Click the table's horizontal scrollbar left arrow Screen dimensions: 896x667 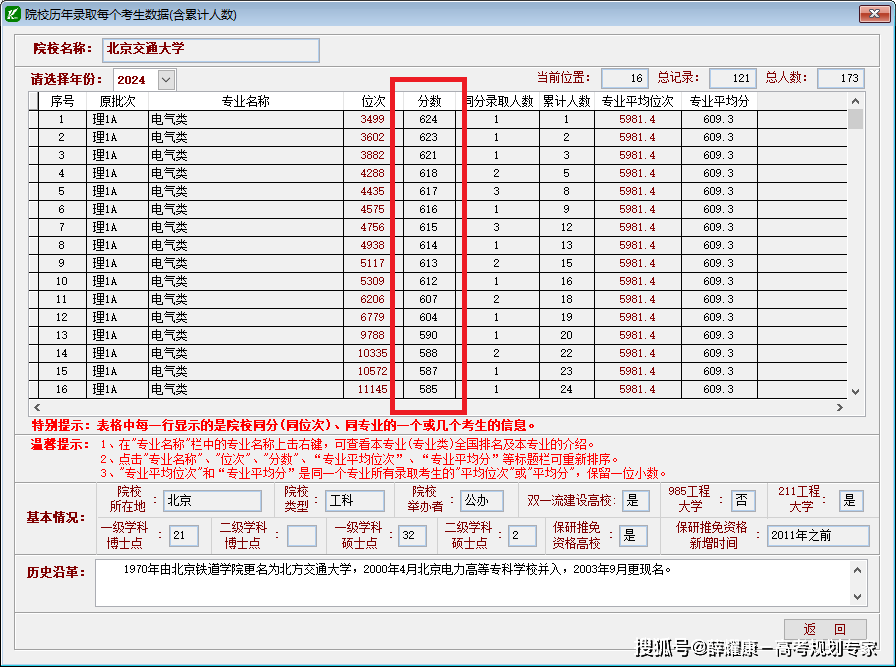37,407
